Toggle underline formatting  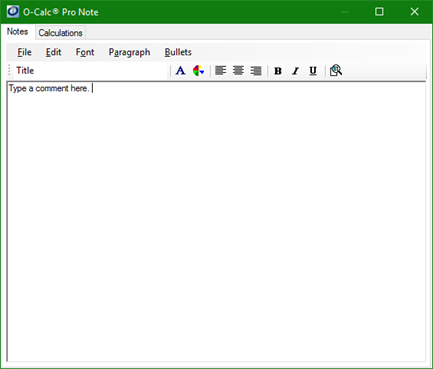[313, 71]
